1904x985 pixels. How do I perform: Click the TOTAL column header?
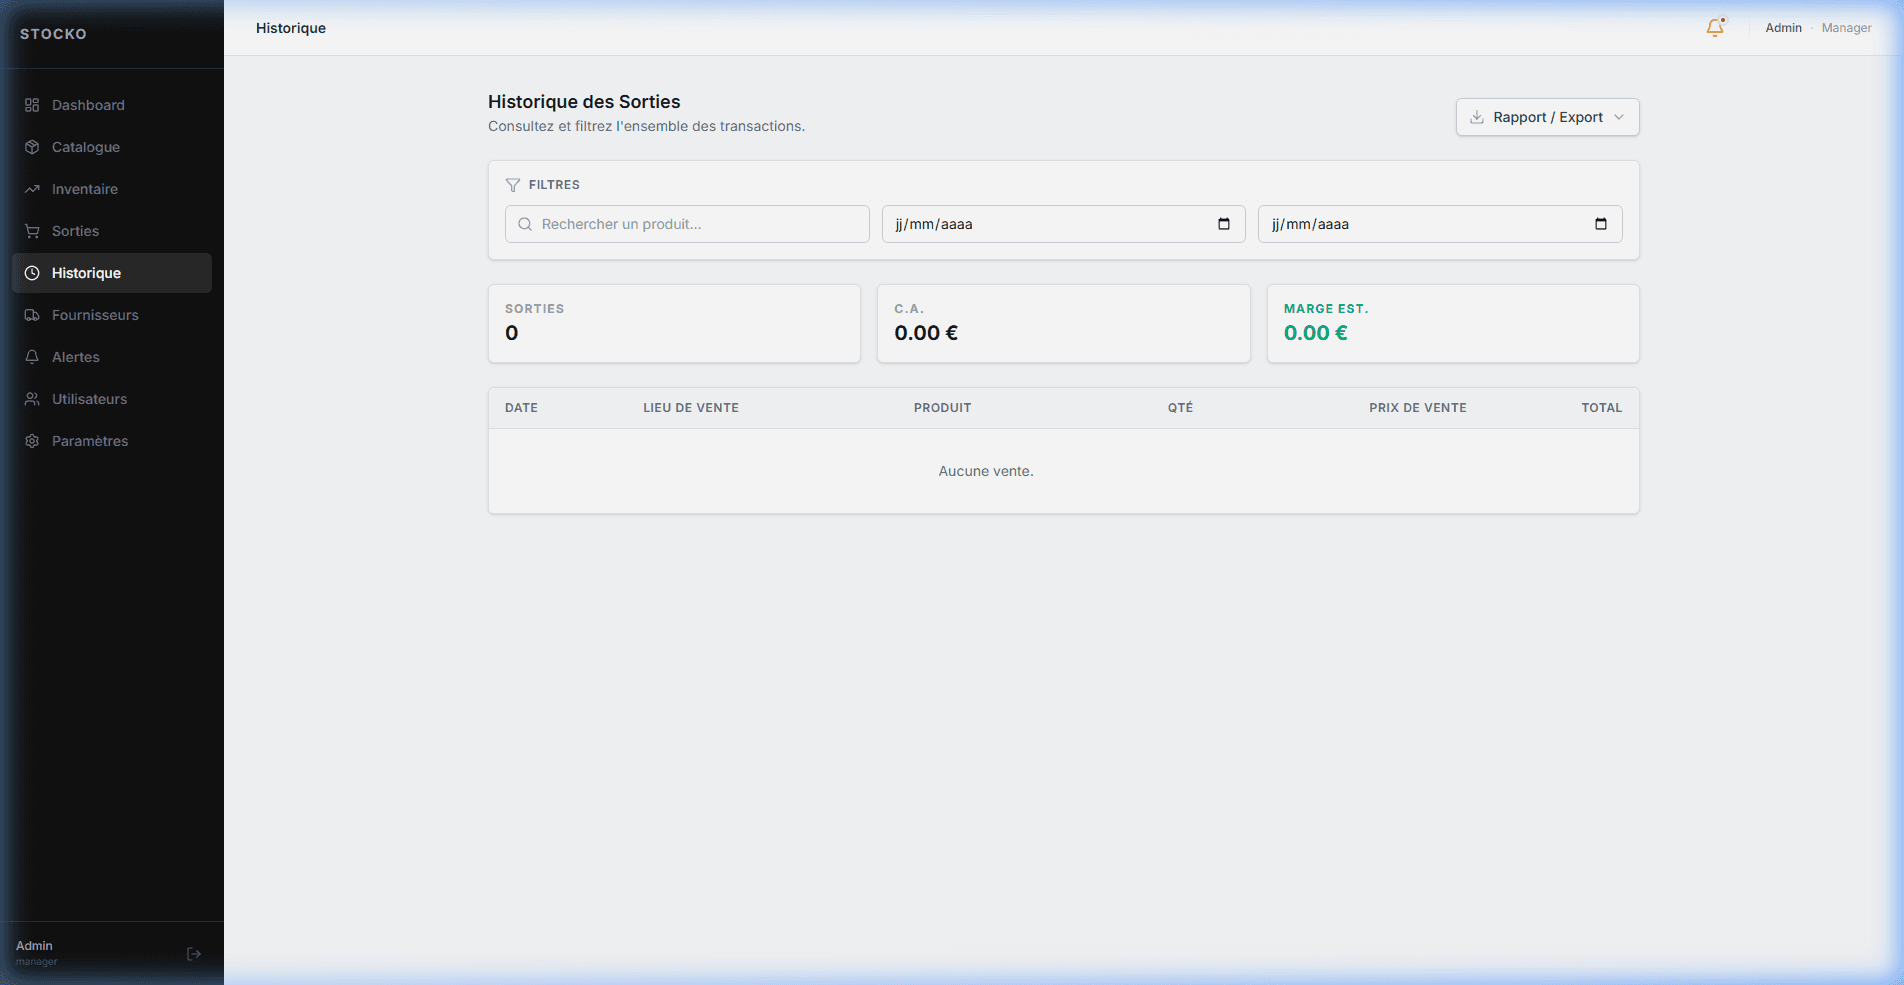pyautogui.click(x=1601, y=408)
